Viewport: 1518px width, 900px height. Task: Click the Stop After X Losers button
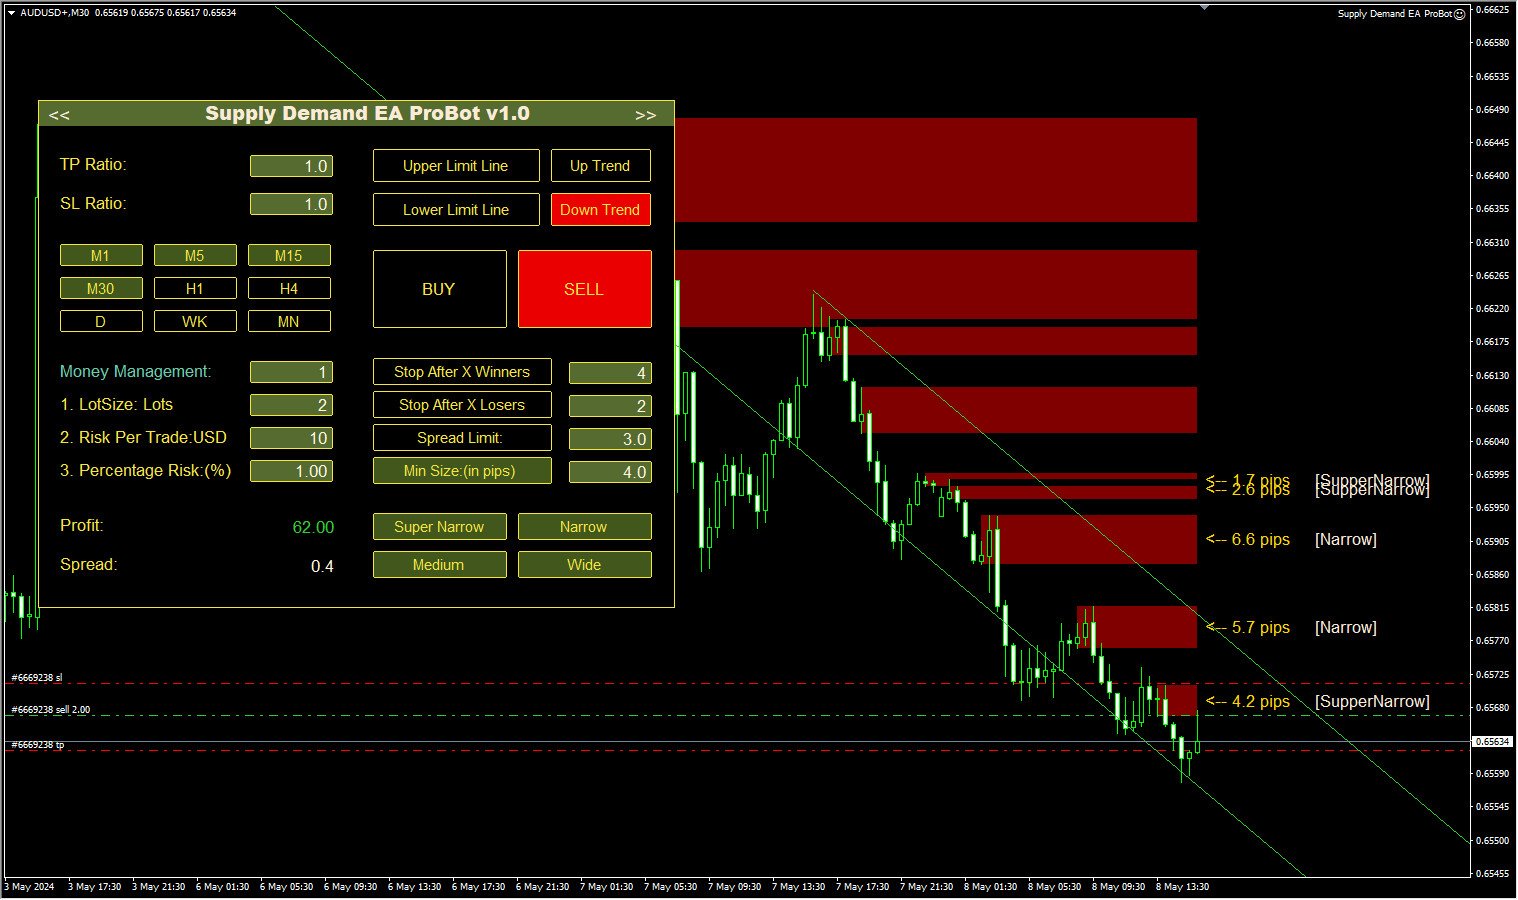pyautogui.click(x=462, y=405)
